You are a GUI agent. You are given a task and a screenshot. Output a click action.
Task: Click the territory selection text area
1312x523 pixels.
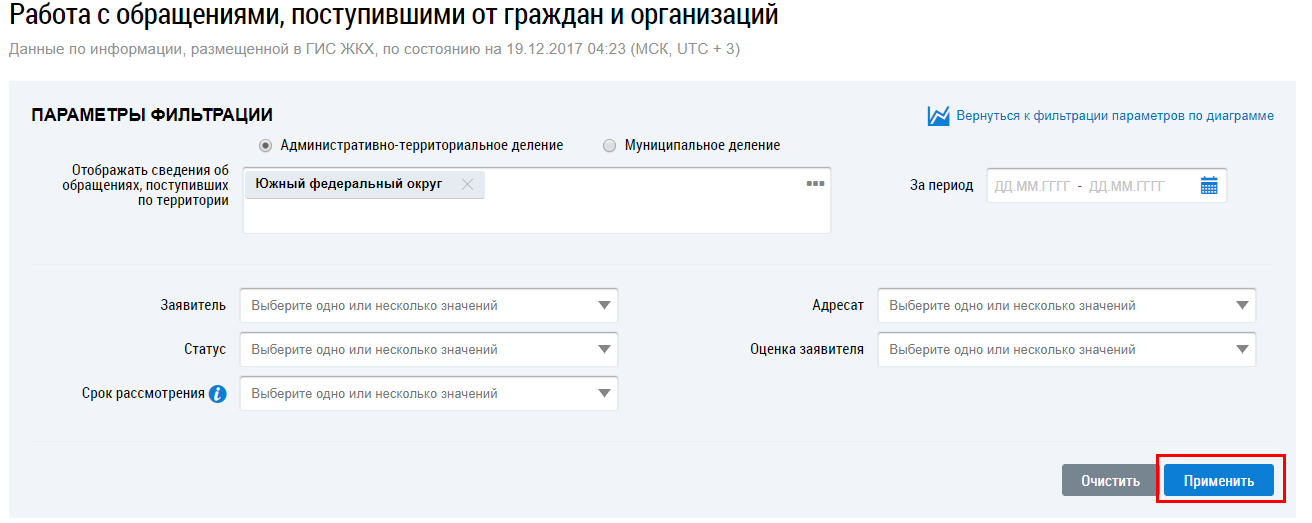click(x=536, y=216)
